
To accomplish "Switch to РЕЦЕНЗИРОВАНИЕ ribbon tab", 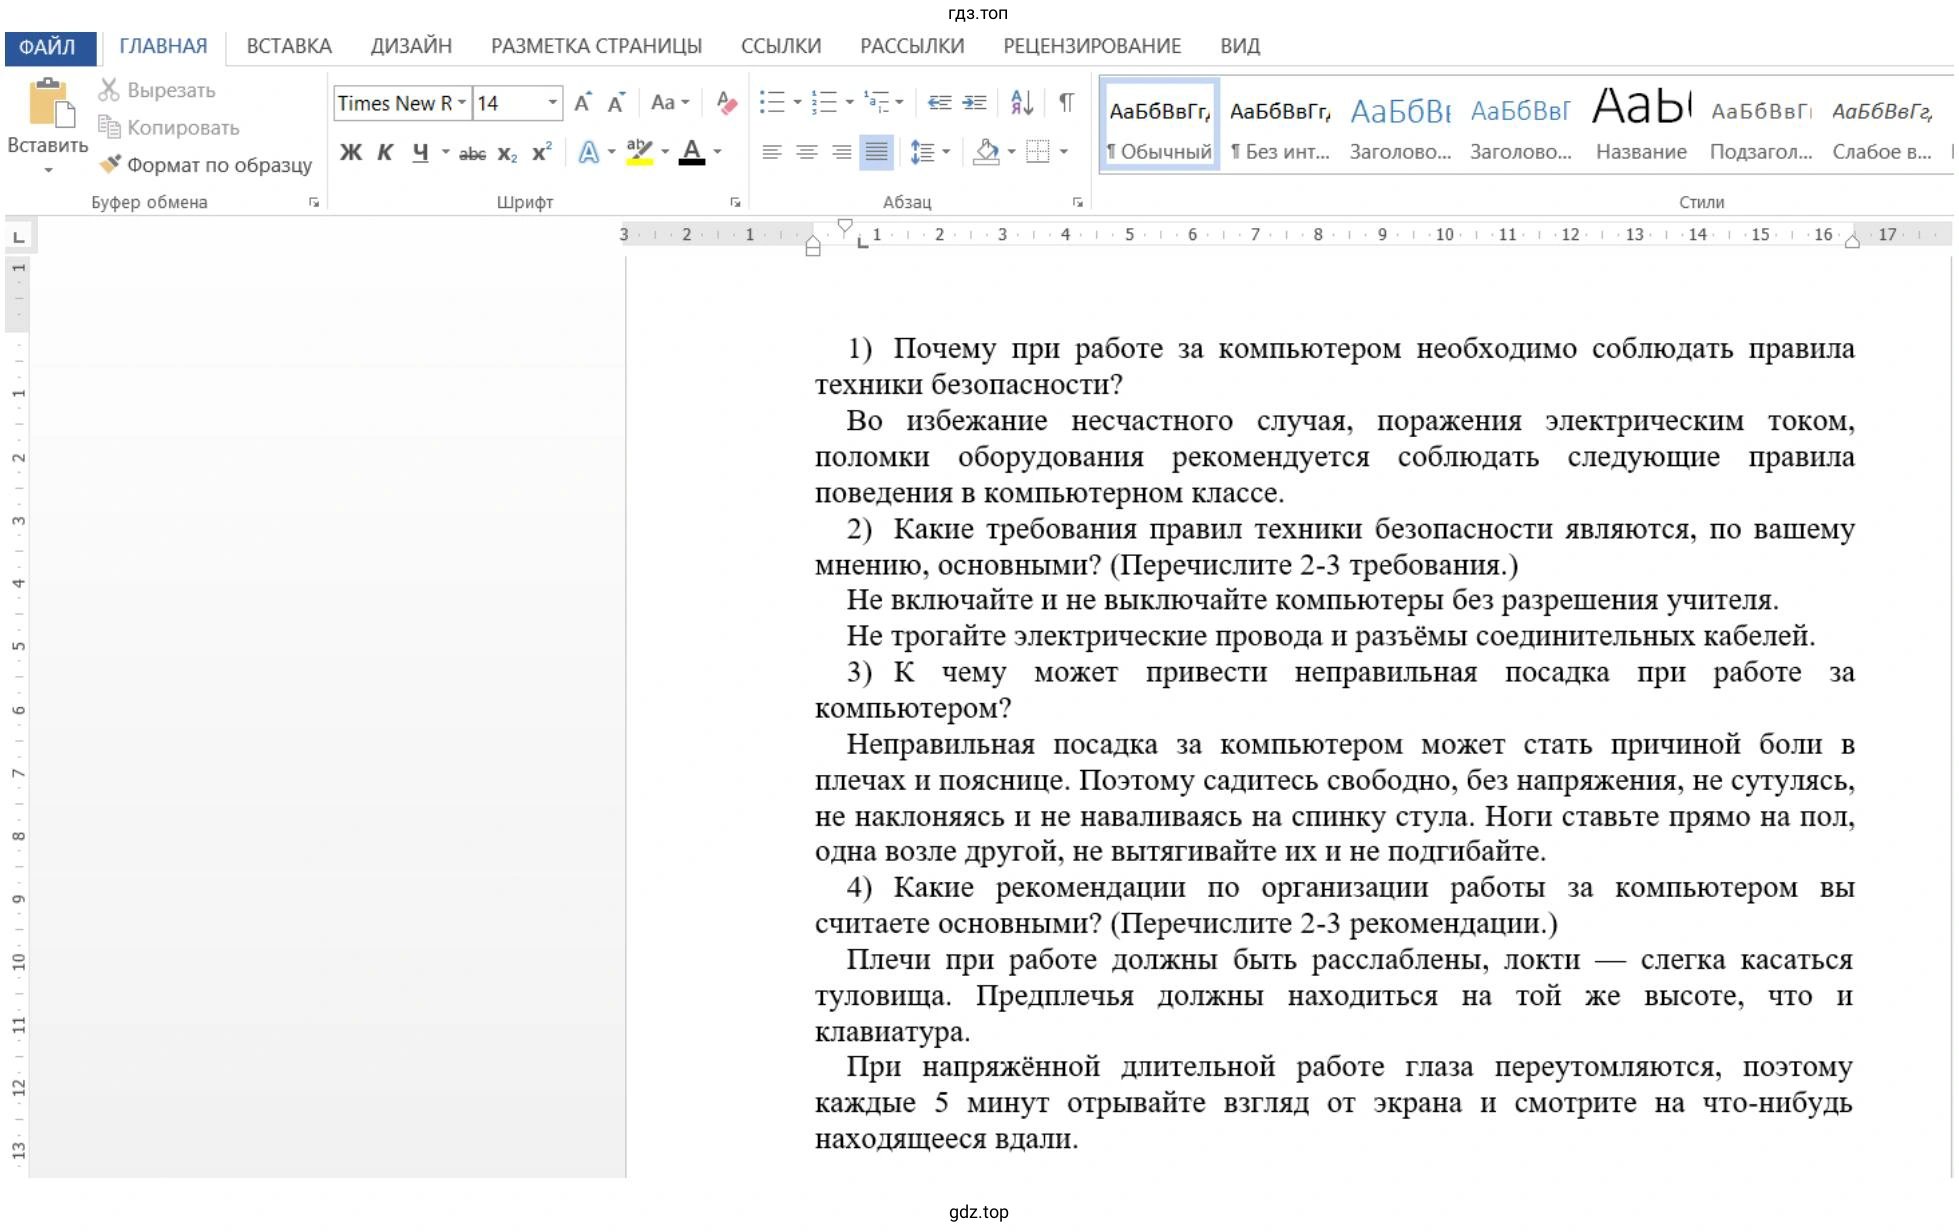I will pyautogui.click(x=1092, y=46).
